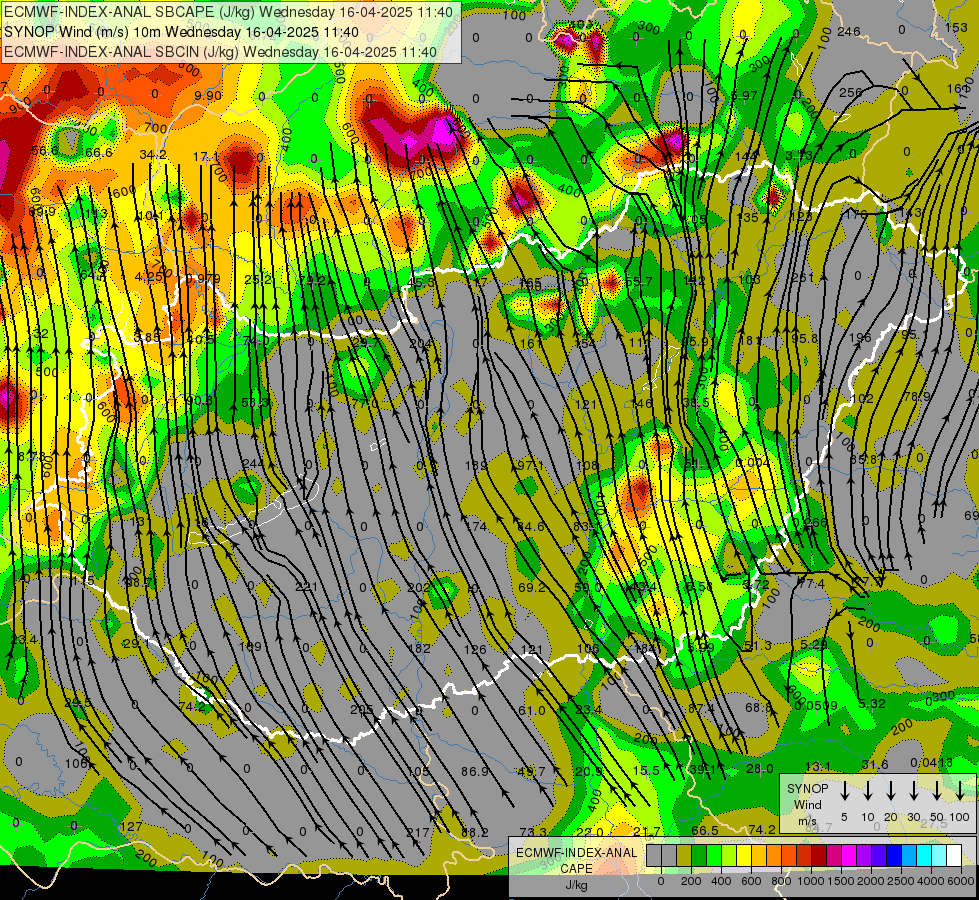Click the wind arrow above the 10 m/s label

point(868,791)
